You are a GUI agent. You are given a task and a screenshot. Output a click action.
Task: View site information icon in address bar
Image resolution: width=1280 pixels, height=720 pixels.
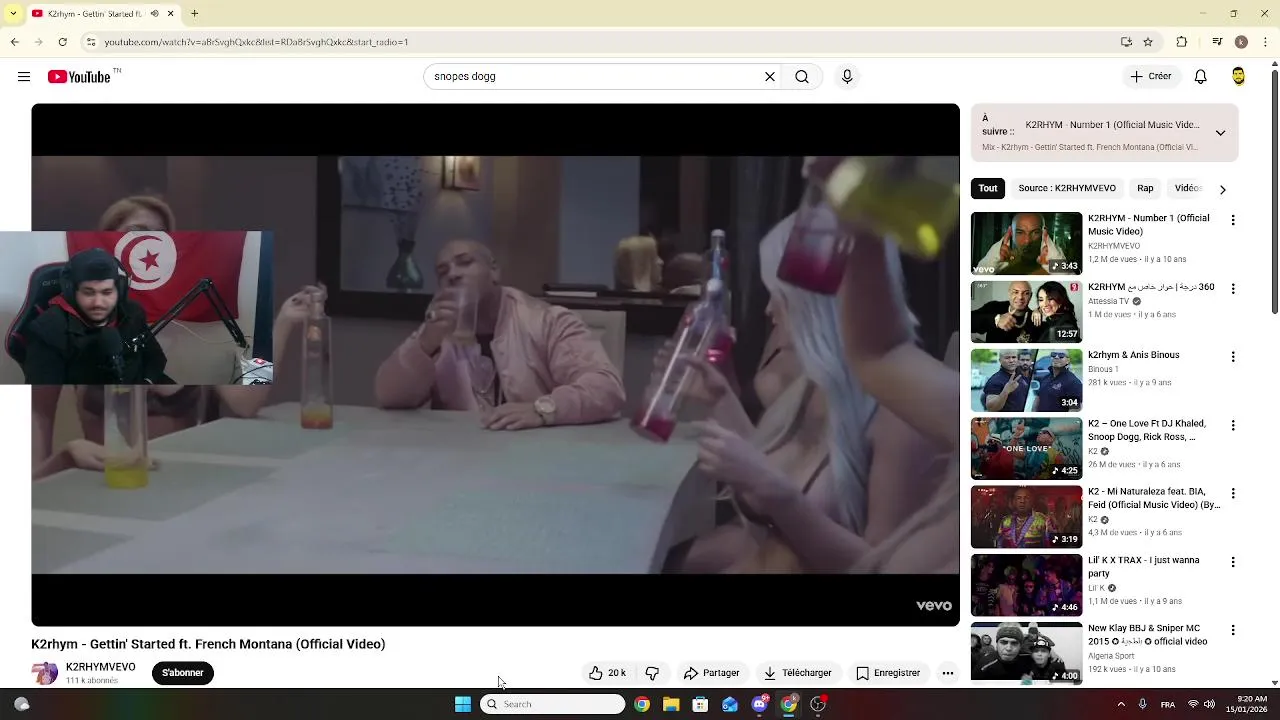pyautogui.click(x=91, y=42)
